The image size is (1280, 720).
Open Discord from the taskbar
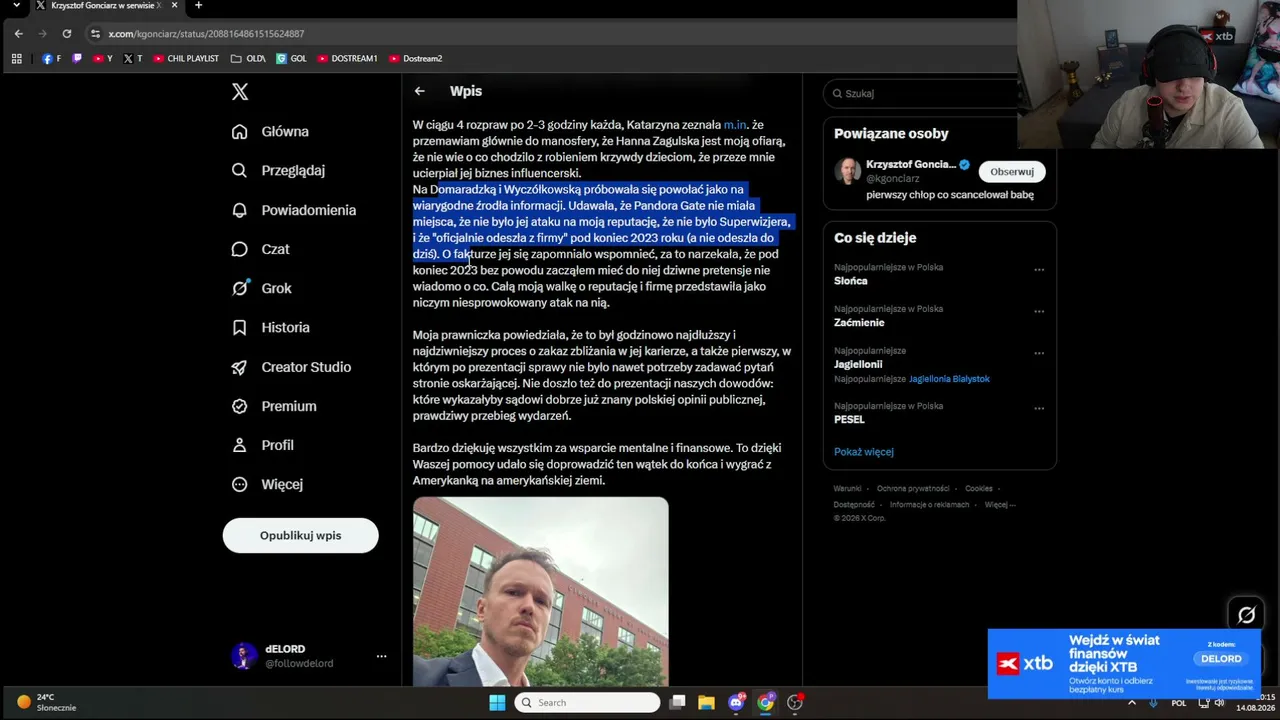point(736,702)
